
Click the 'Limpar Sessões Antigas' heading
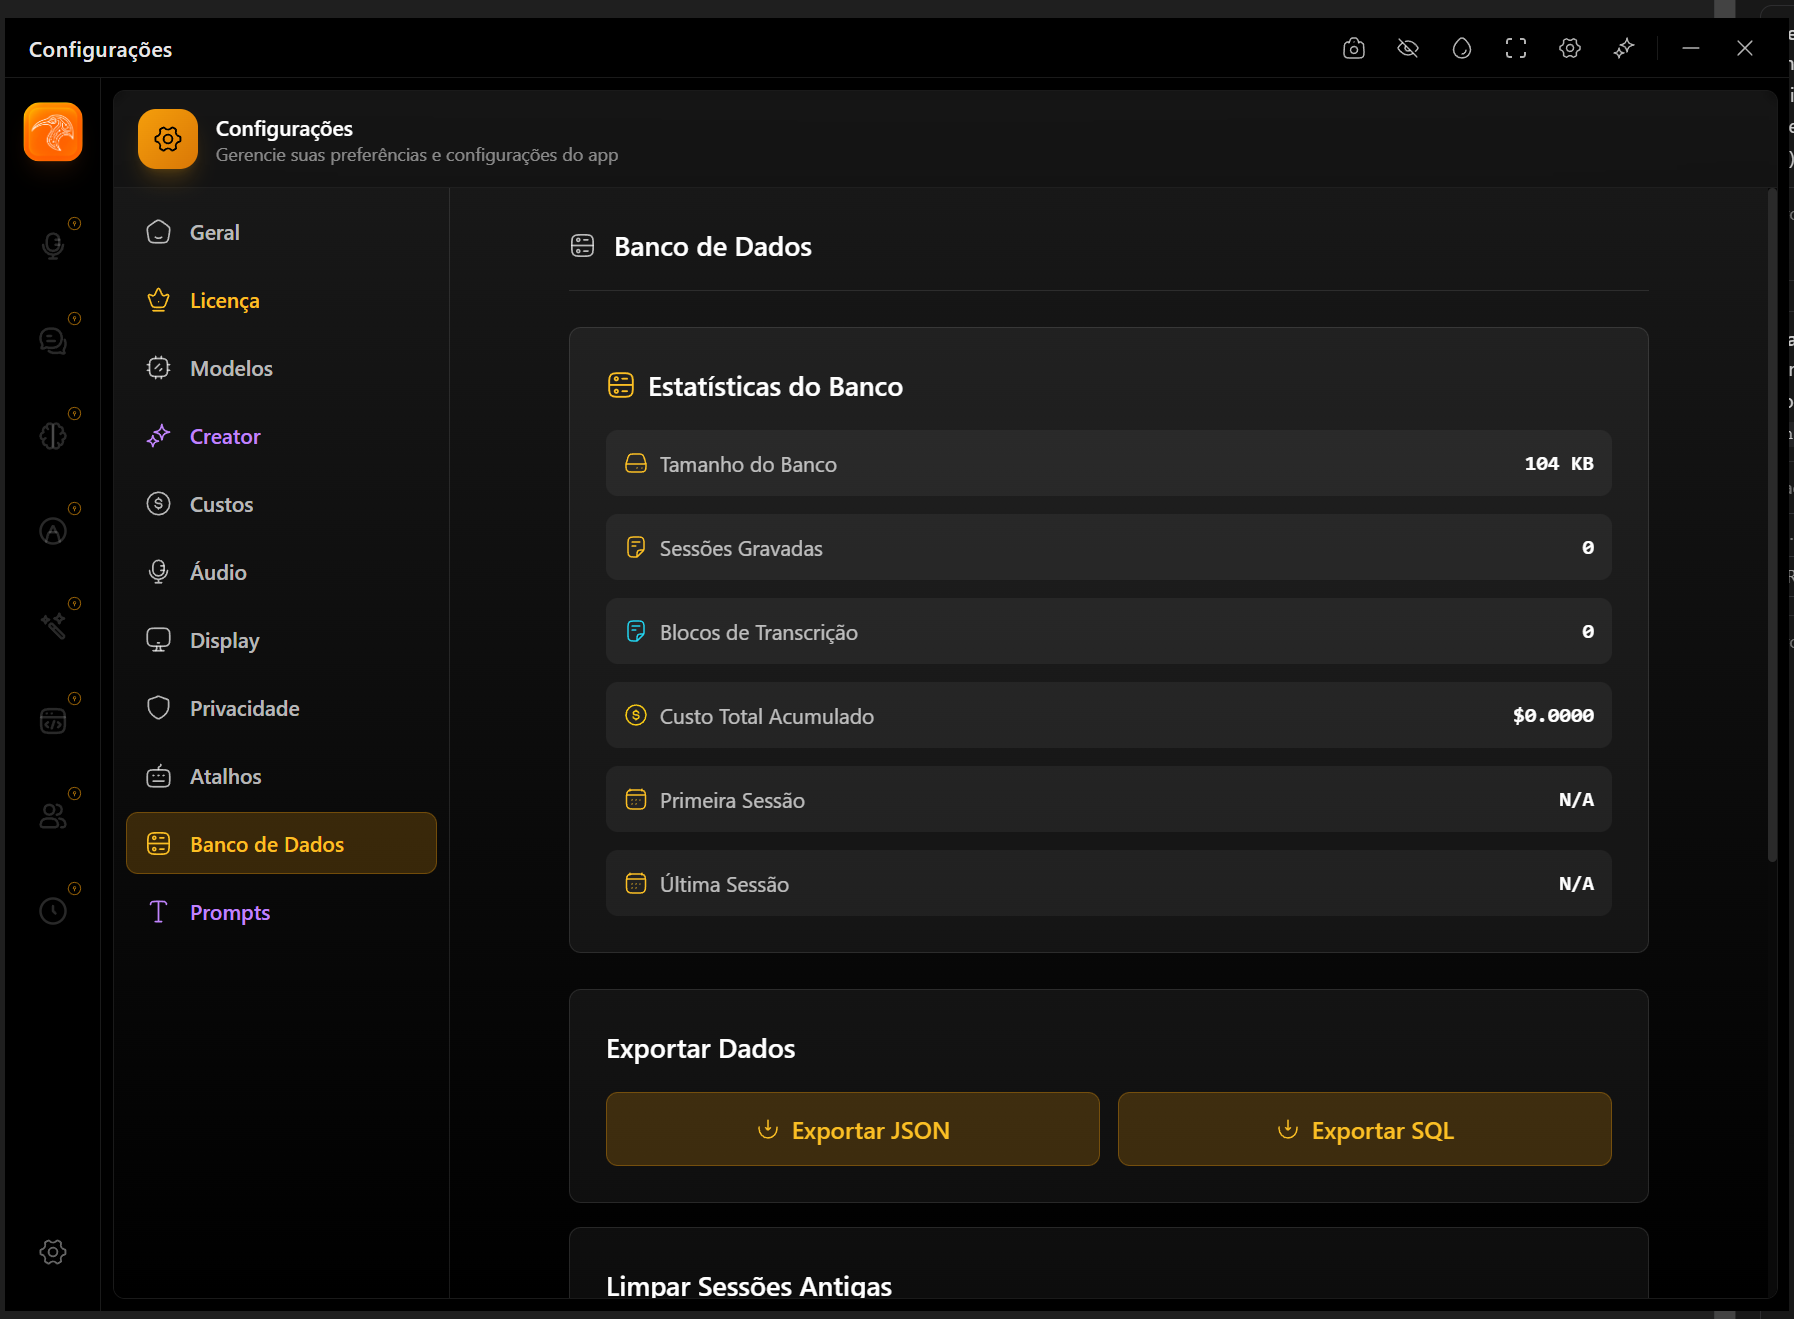tap(749, 1285)
